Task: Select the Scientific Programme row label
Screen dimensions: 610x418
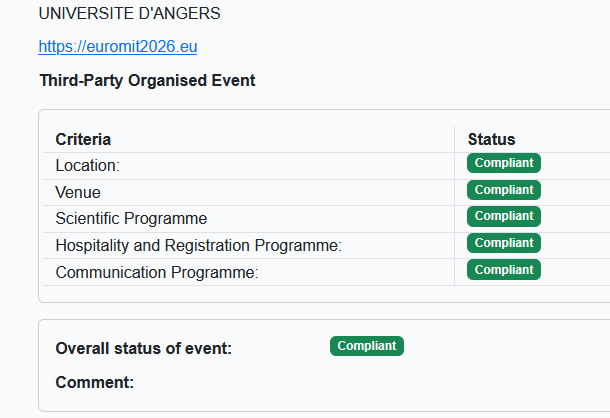Action: click(131, 219)
